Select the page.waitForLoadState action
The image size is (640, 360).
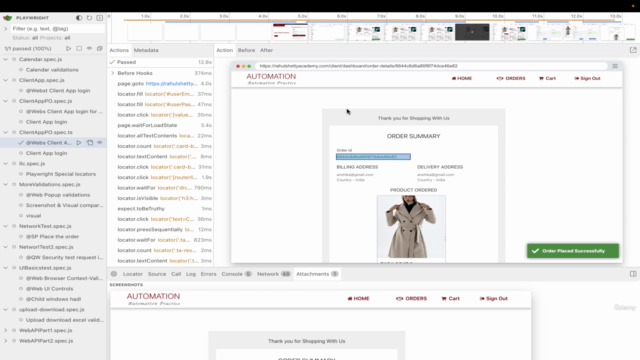pos(161,125)
